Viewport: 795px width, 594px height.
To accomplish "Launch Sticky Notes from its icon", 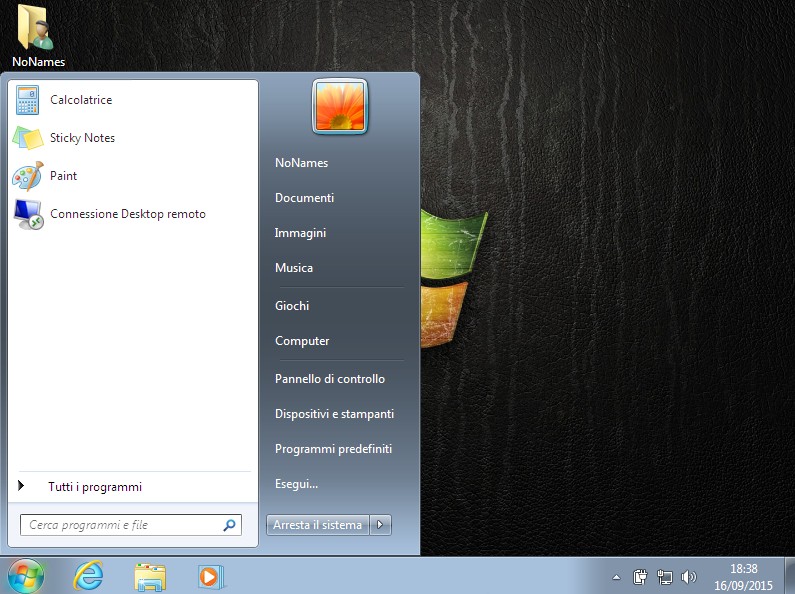I will tap(27, 138).
